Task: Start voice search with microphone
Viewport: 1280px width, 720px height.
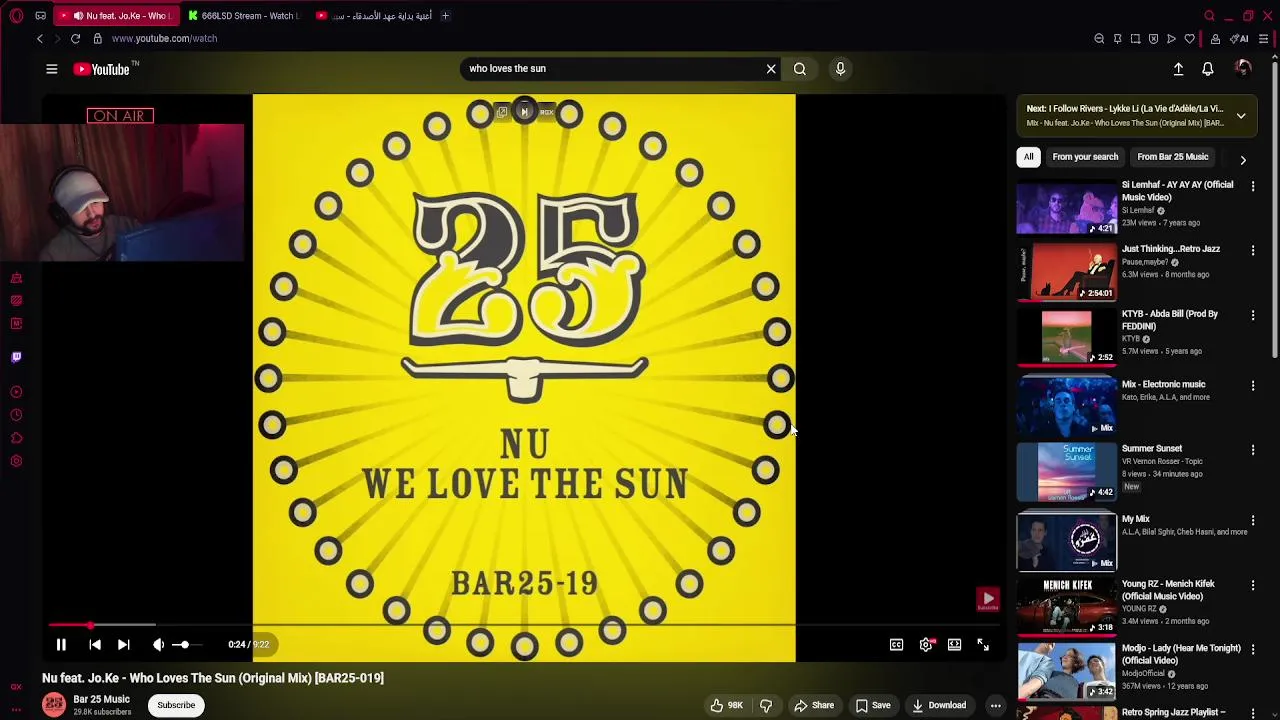Action: (840, 69)
